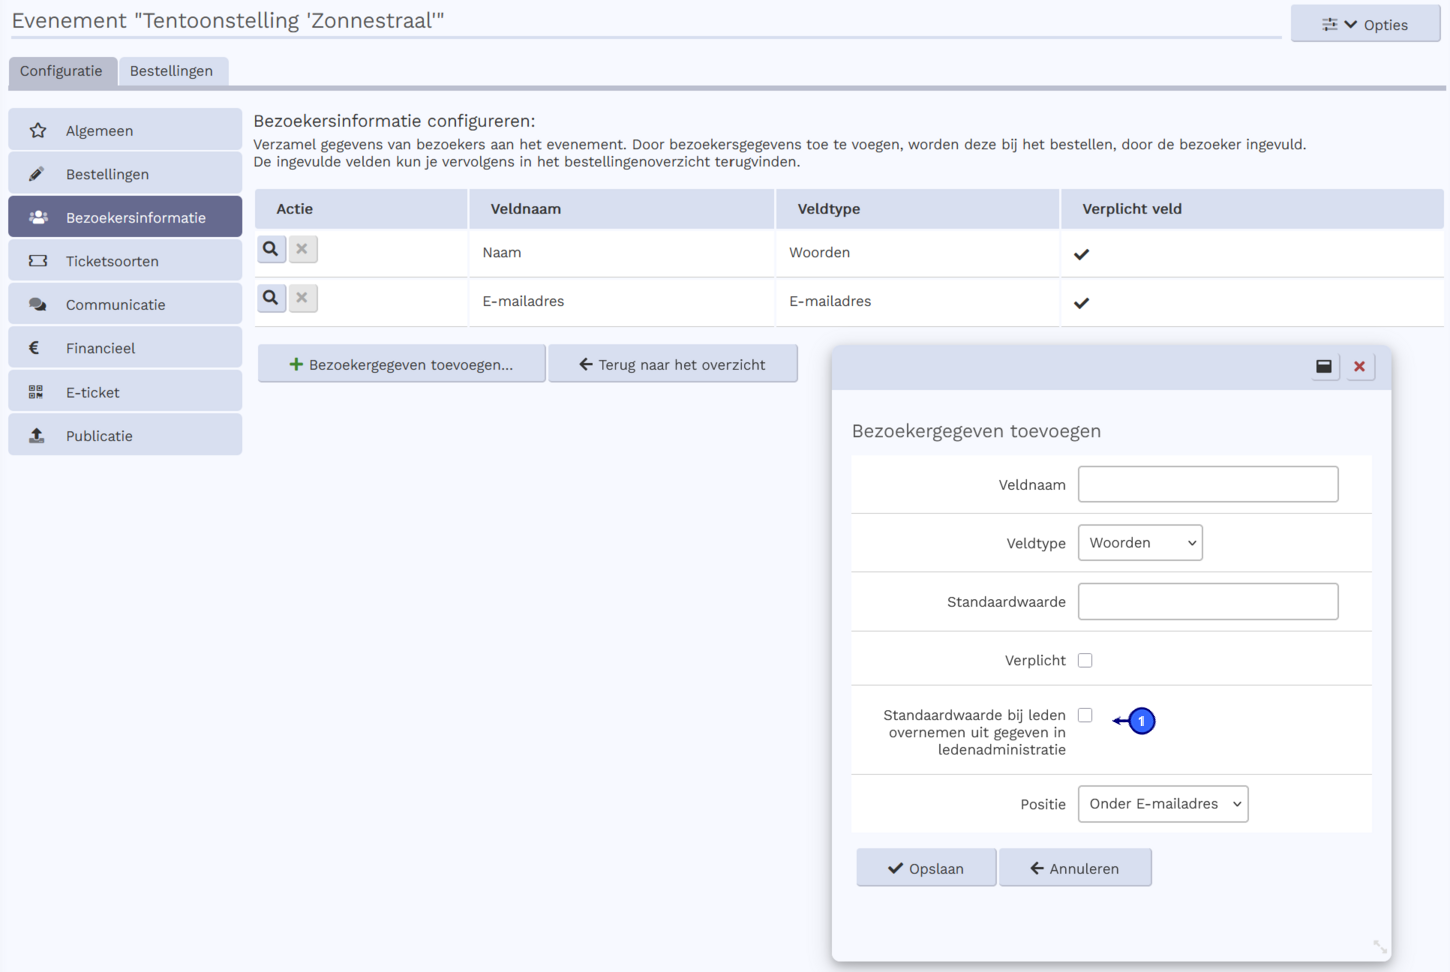
Task: Open the Algemeen section with star icon
Action: click(x=125, y=130)
